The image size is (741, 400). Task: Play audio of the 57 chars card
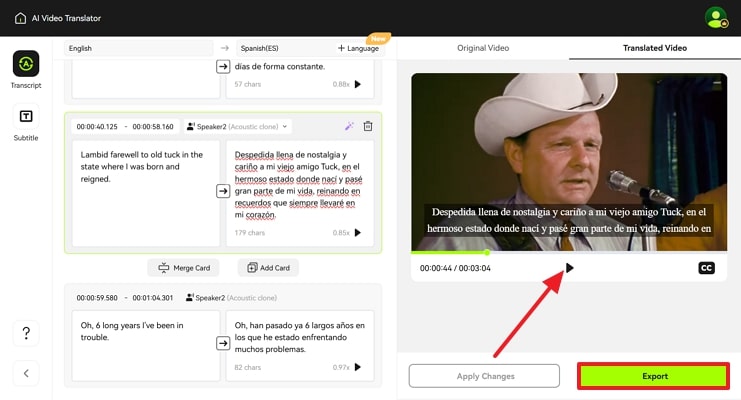click(358, 84)
